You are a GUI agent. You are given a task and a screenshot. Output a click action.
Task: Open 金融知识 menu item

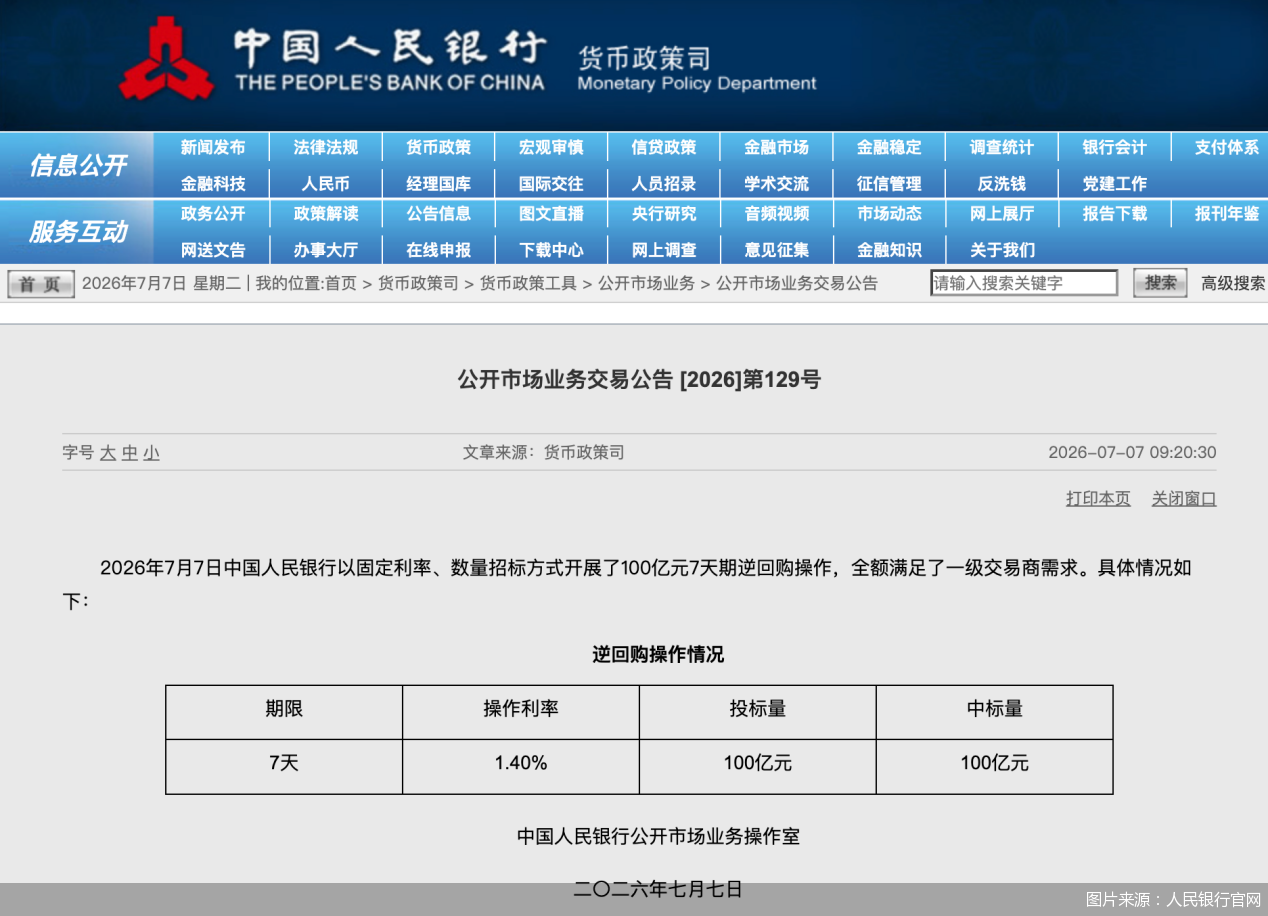(889, 250)
